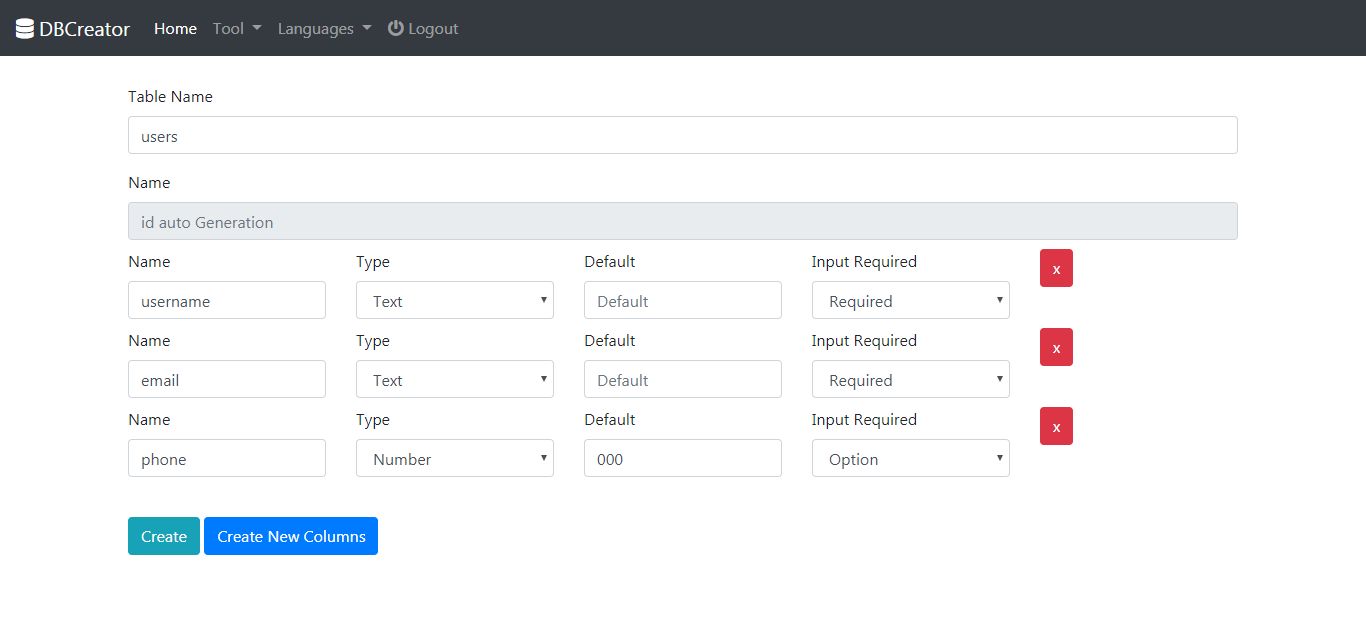Open the Tool dropdown menu

tap(237, 29)
